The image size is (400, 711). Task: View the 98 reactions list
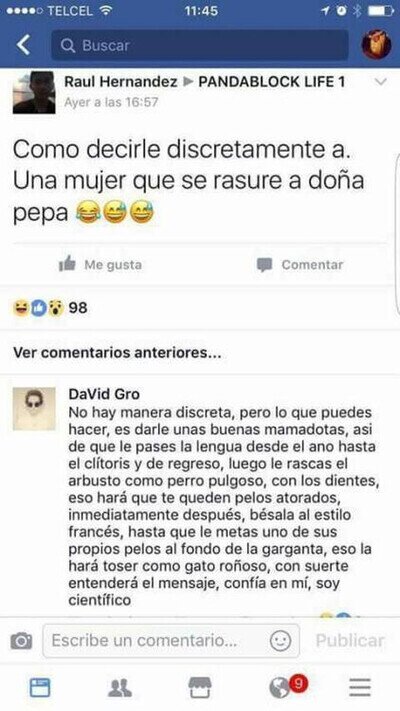[x=50, y=308]
